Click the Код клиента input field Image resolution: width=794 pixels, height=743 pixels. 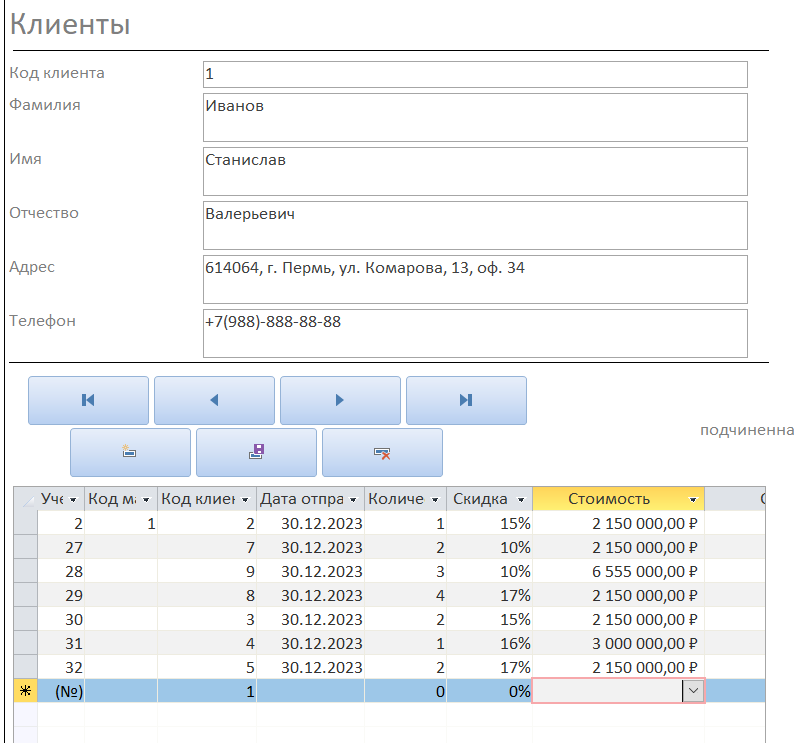click(x=475, y=74)
